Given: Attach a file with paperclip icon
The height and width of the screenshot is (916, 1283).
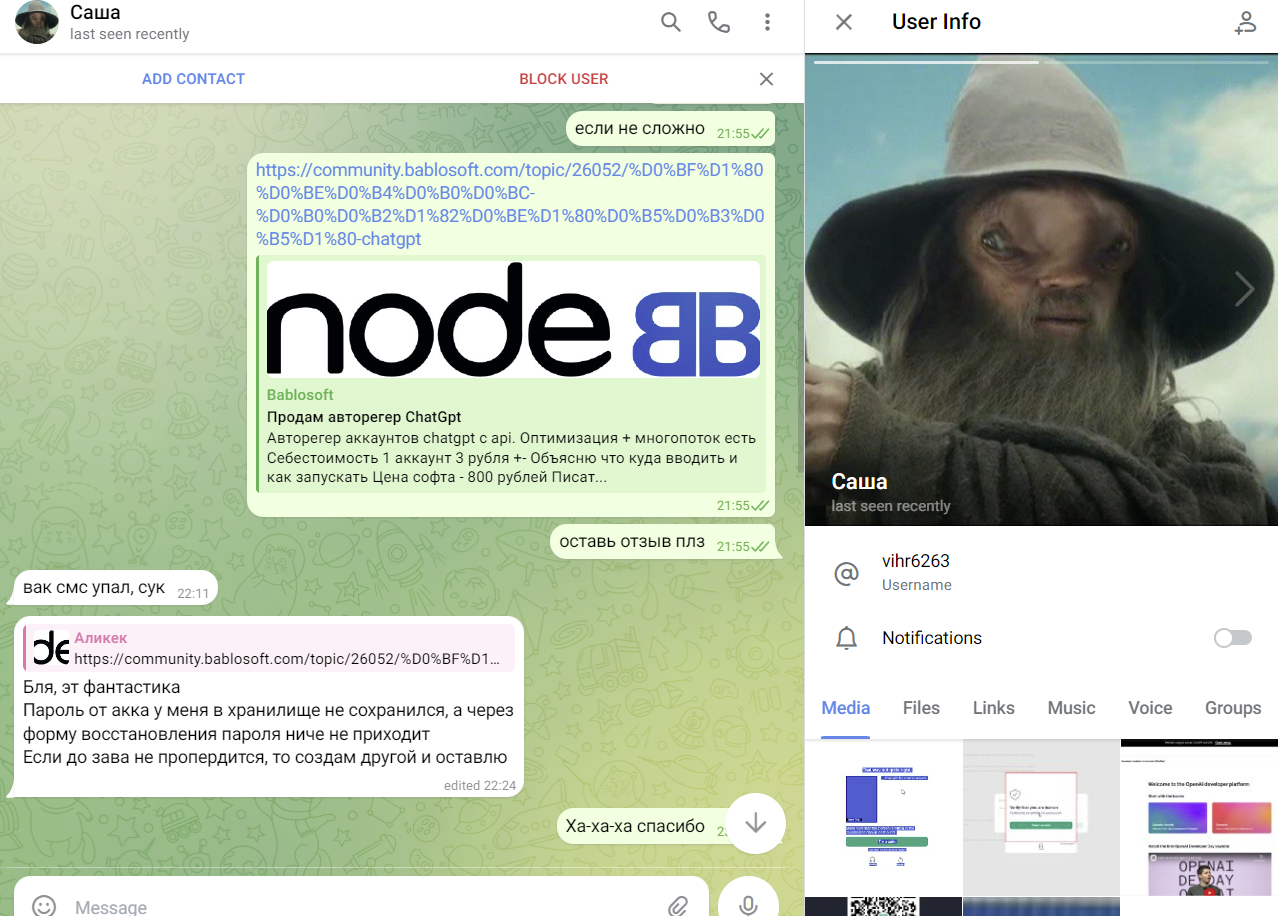Looking at the screenshot, I should pyautogui.click(x=679, y=905).
